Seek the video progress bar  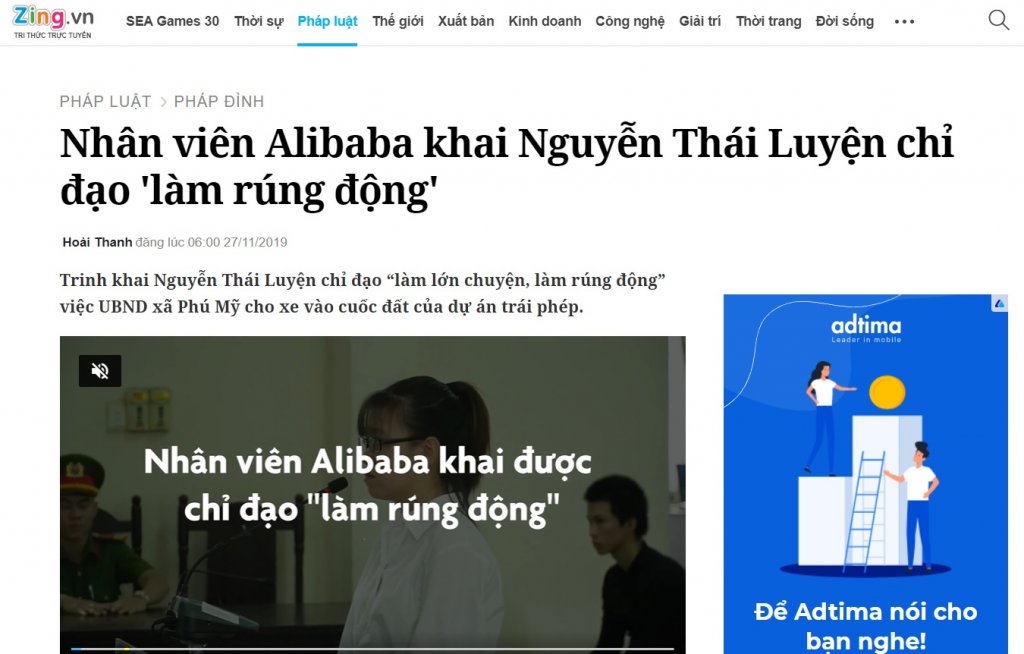372,649
